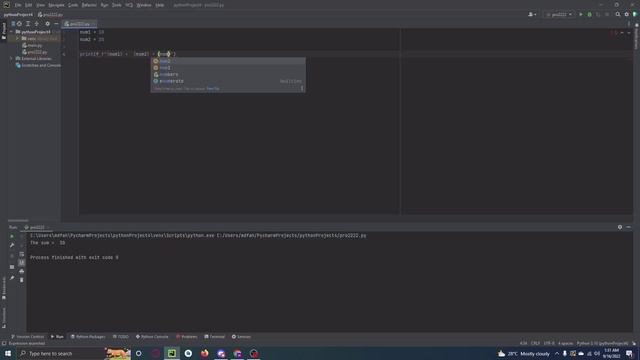640x360 pixels.
Task: Open the View menu
Action: pyautogui.click(x=40, y=5)
